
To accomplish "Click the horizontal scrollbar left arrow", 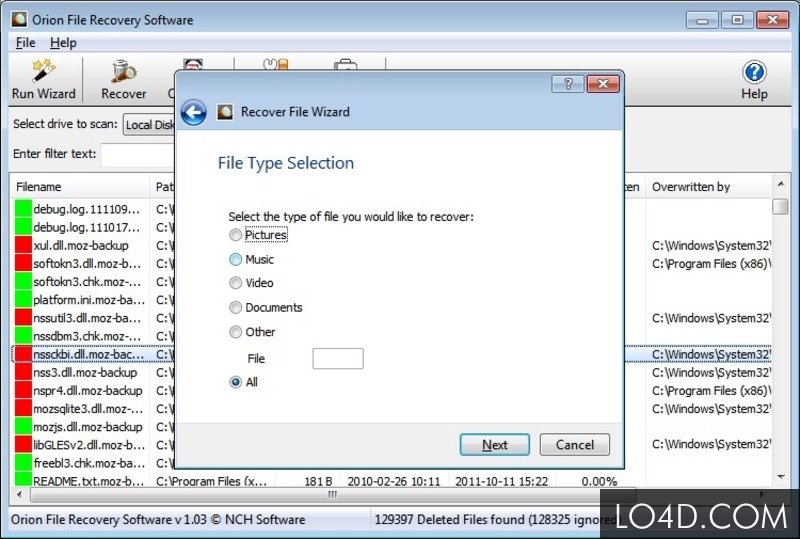I will pos(19,494).
